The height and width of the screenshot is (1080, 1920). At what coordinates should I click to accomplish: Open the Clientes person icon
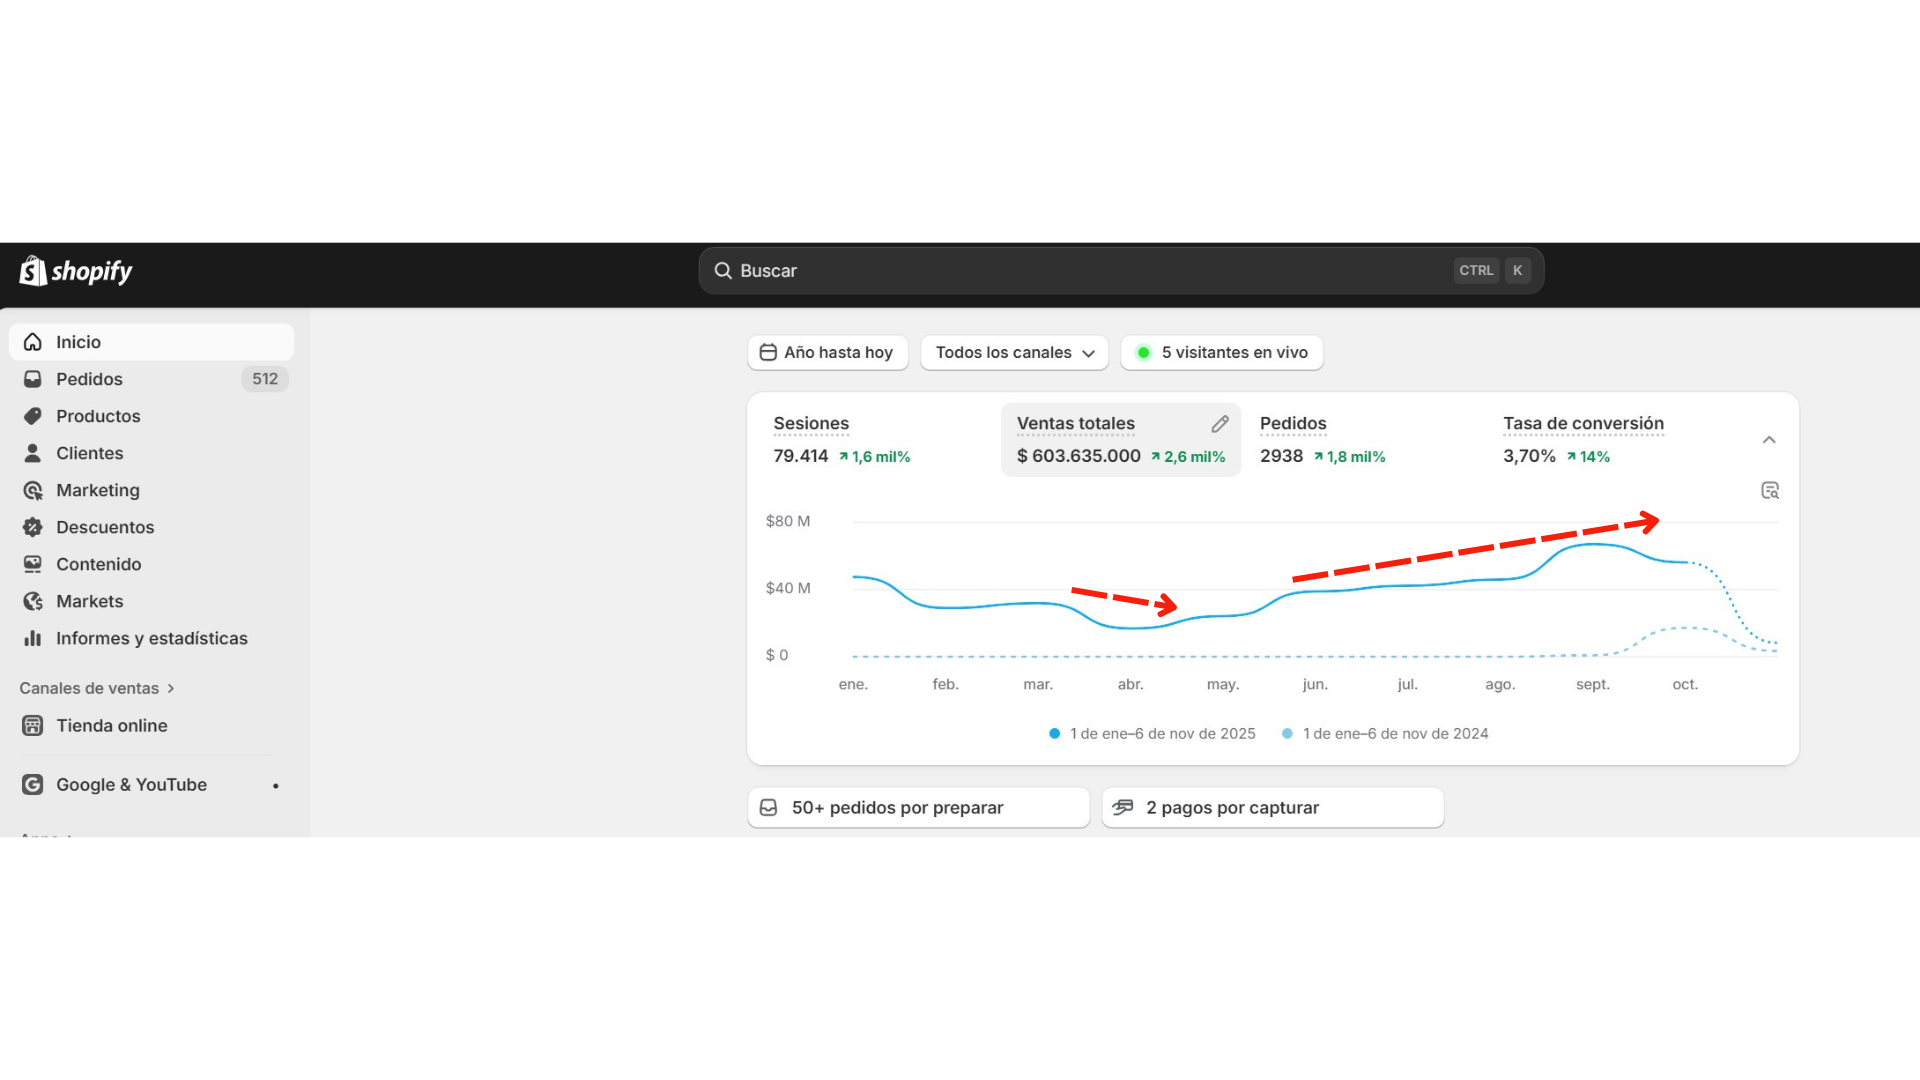[33, 453]
